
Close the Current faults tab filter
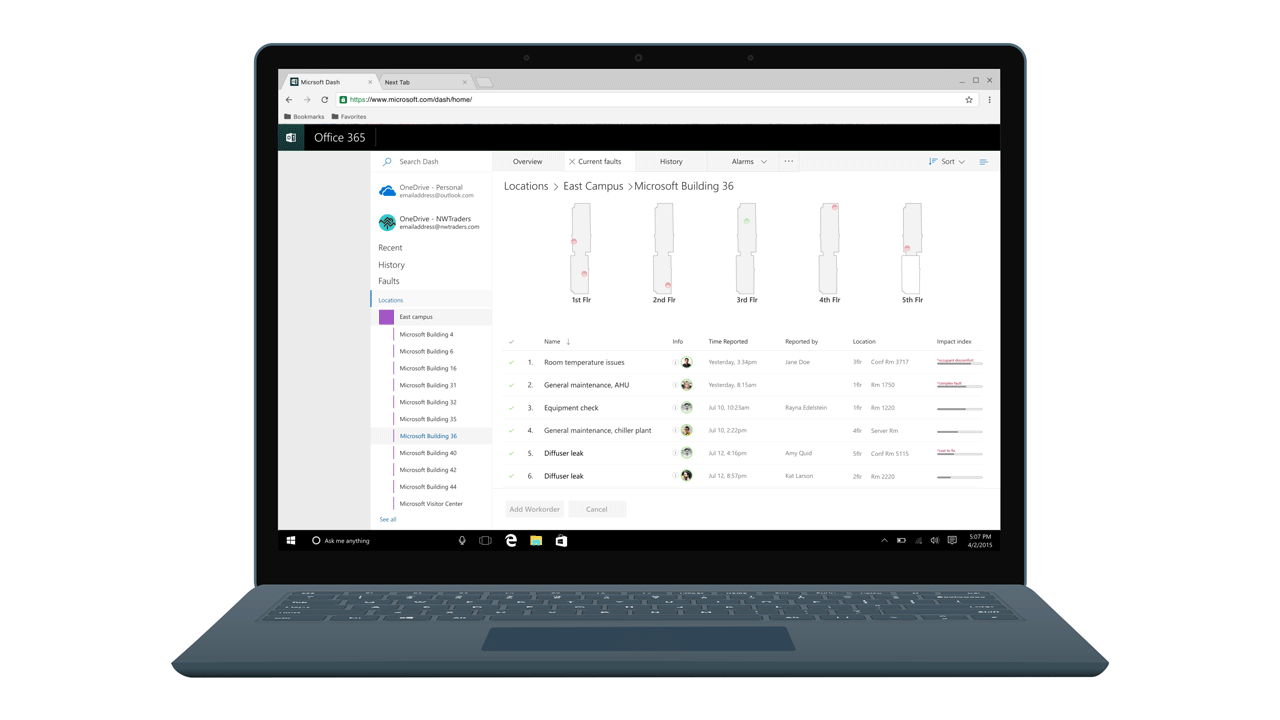(572, 161)
